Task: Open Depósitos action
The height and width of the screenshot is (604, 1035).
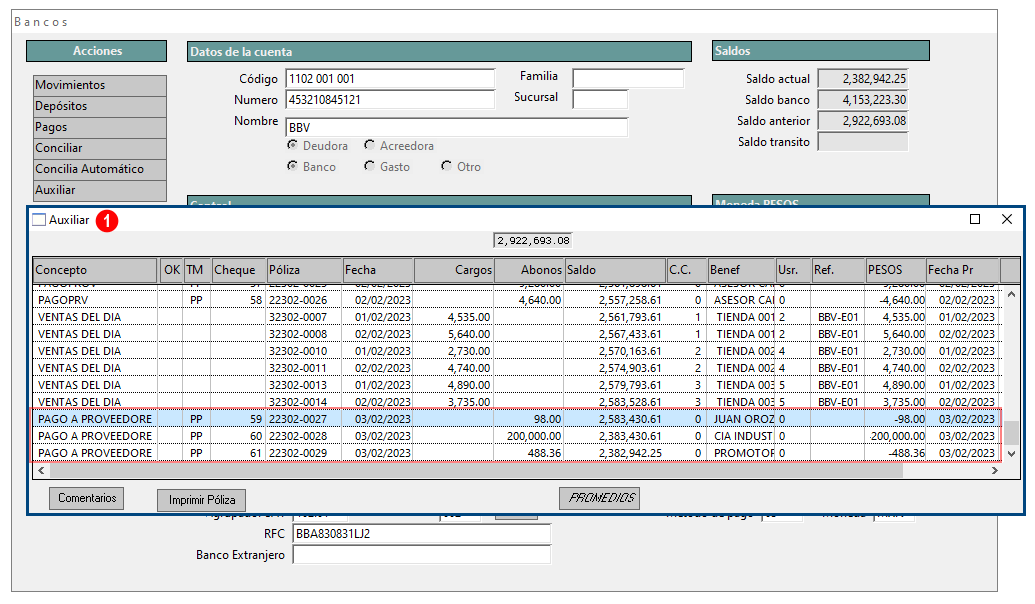Action: tap(100, 106)
